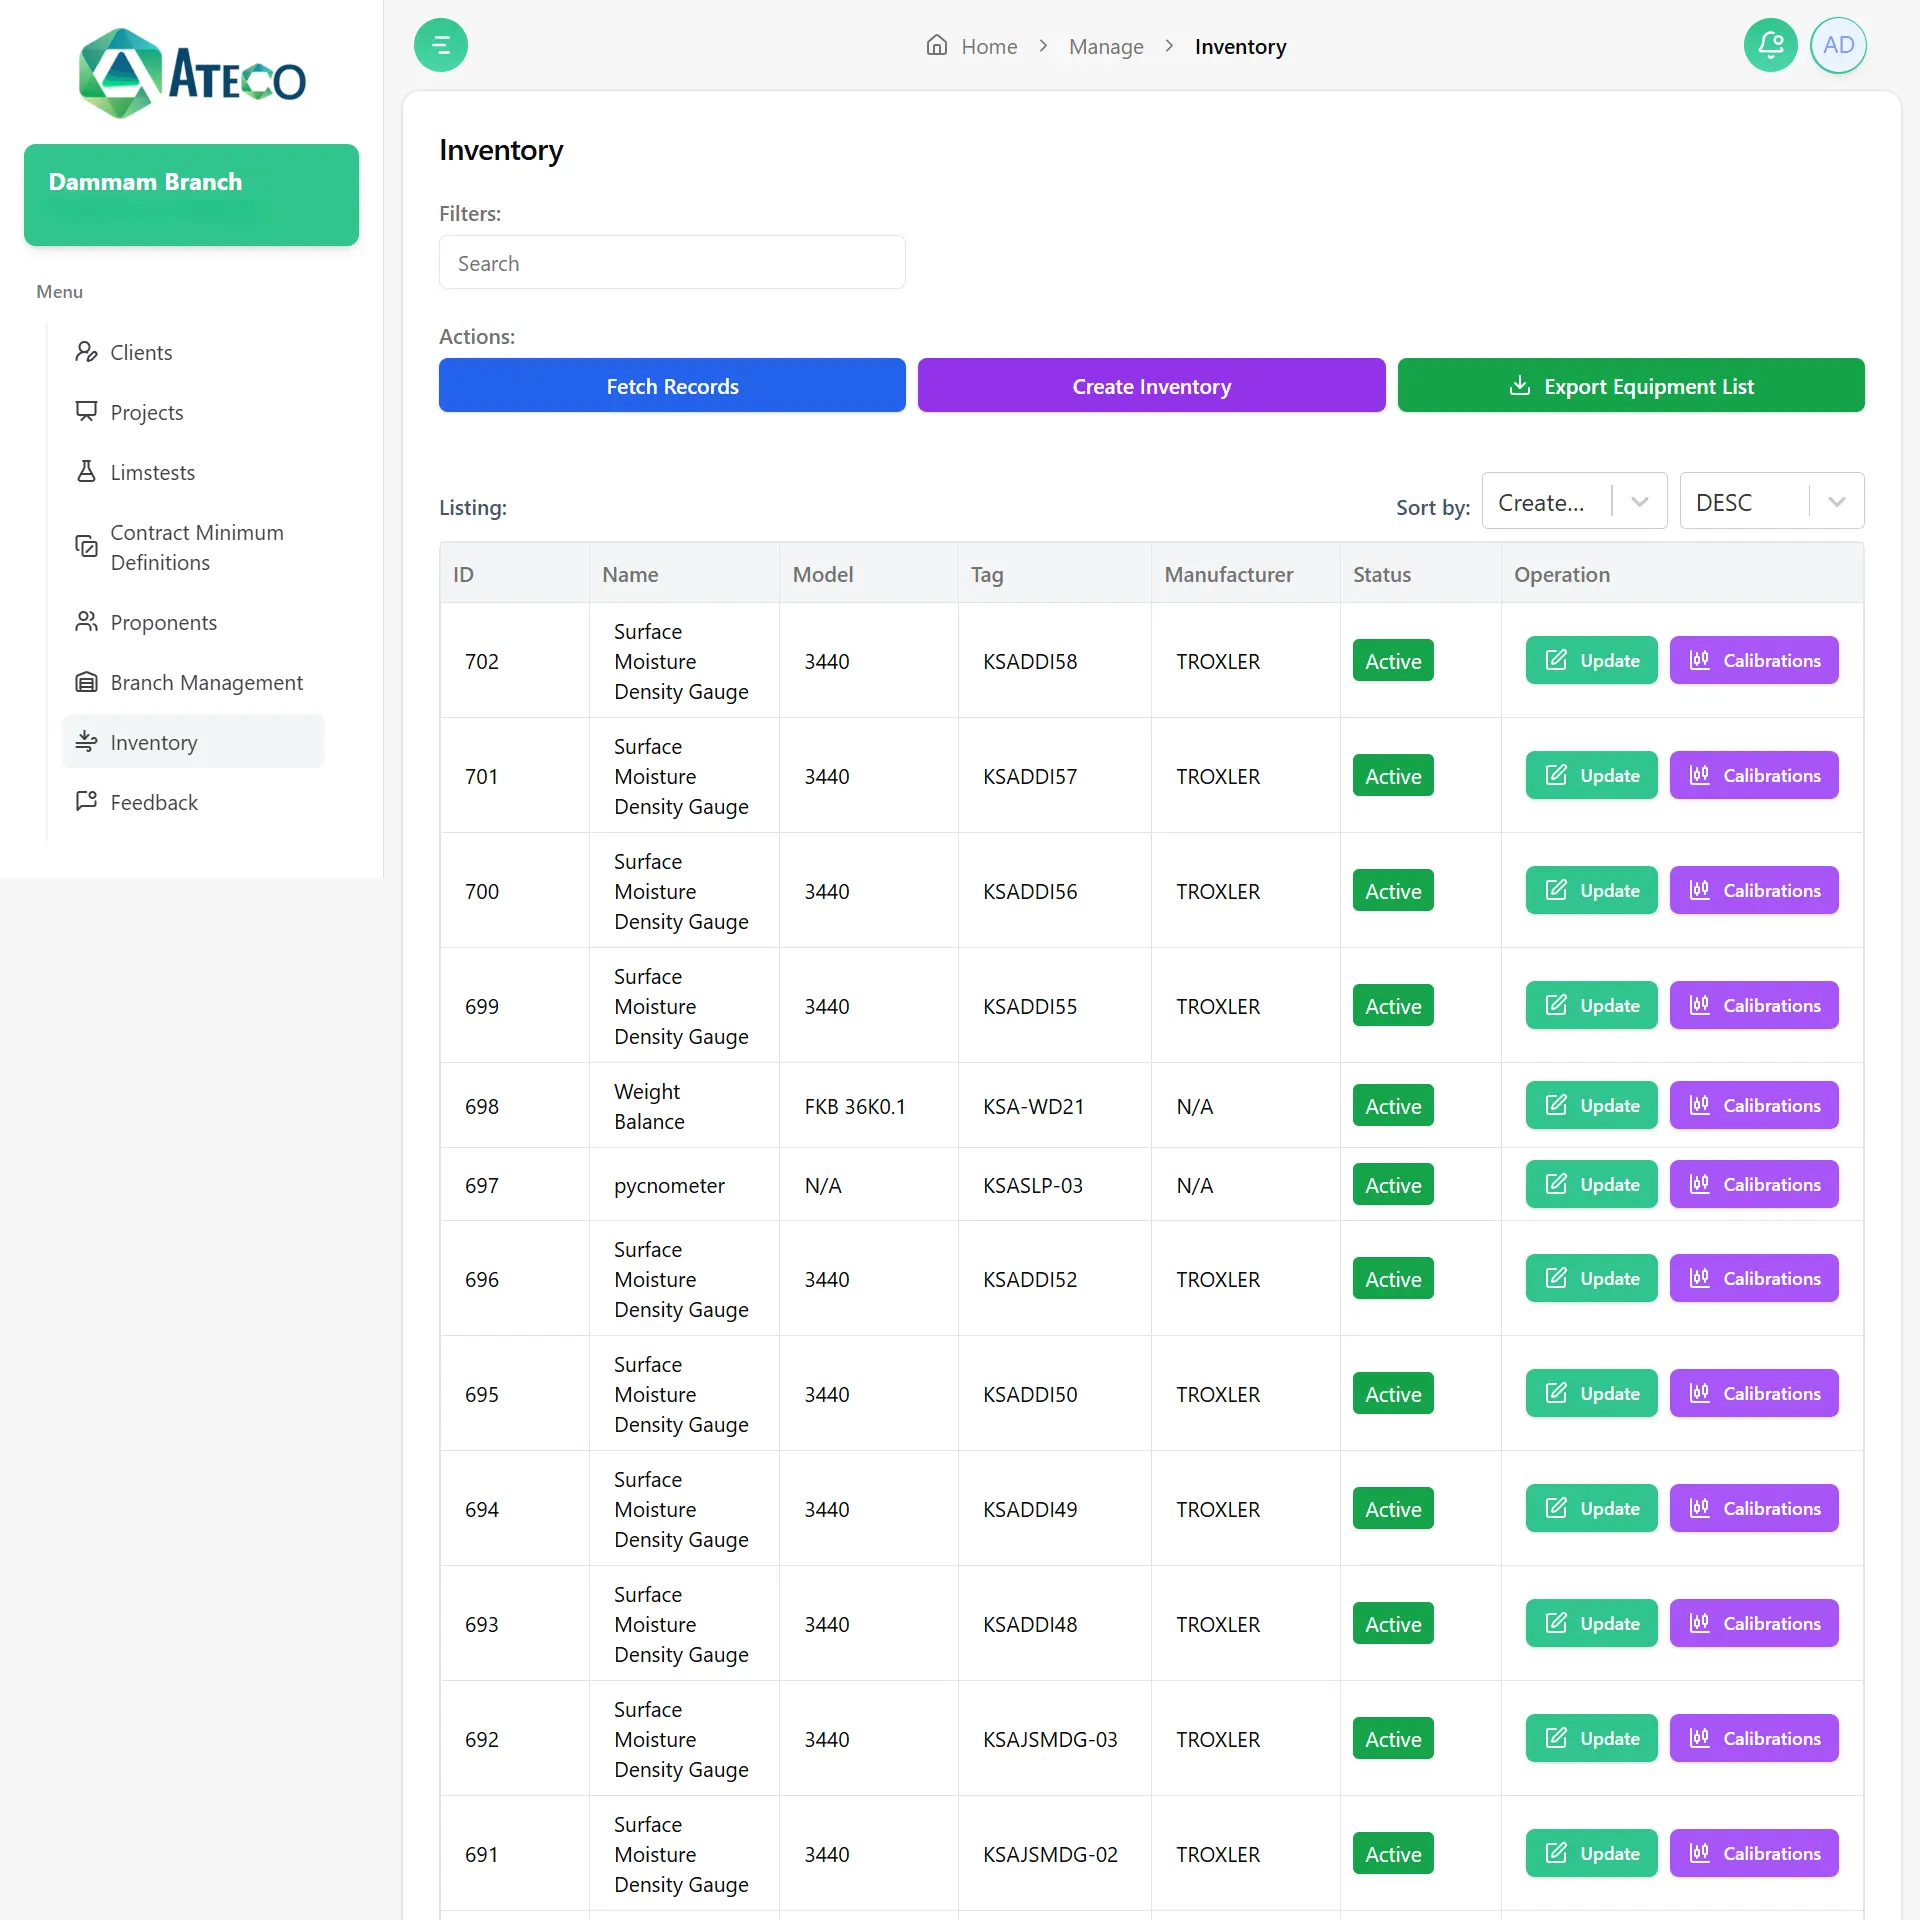
Task: Click Calibrations button for ID 693
Action: (x=1754, y=1623)
